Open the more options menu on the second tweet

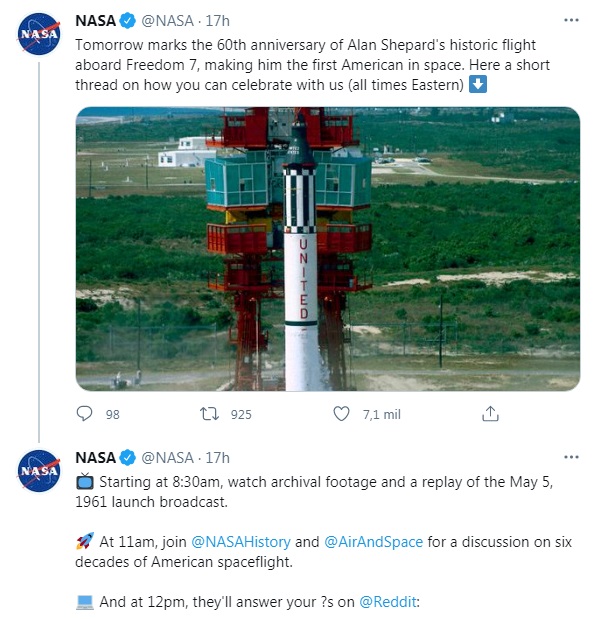[571, 457]
